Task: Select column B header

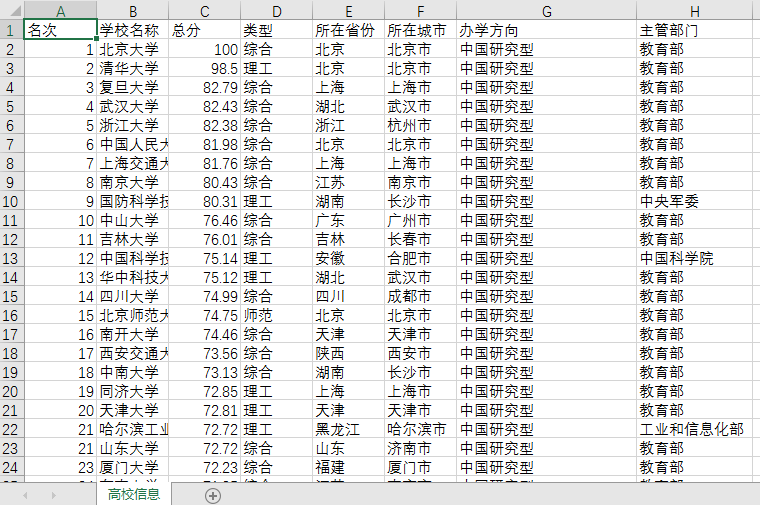Action: [x=133, y=11]
